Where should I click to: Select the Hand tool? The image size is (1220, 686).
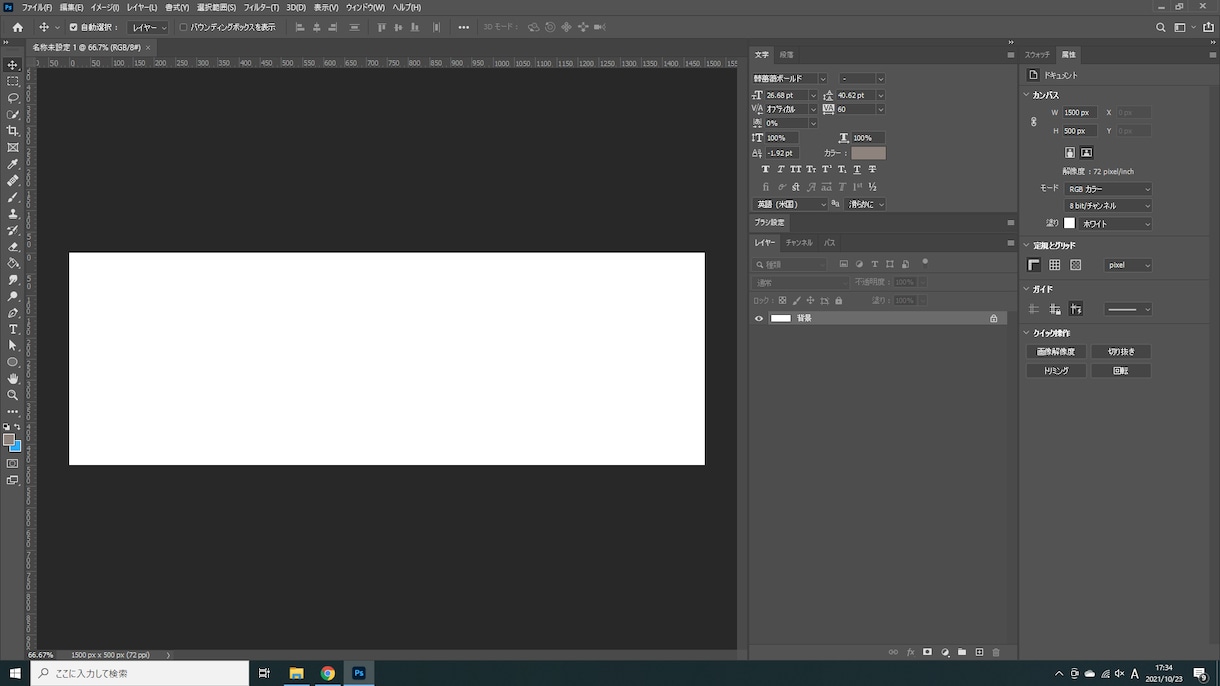[13, 379]
